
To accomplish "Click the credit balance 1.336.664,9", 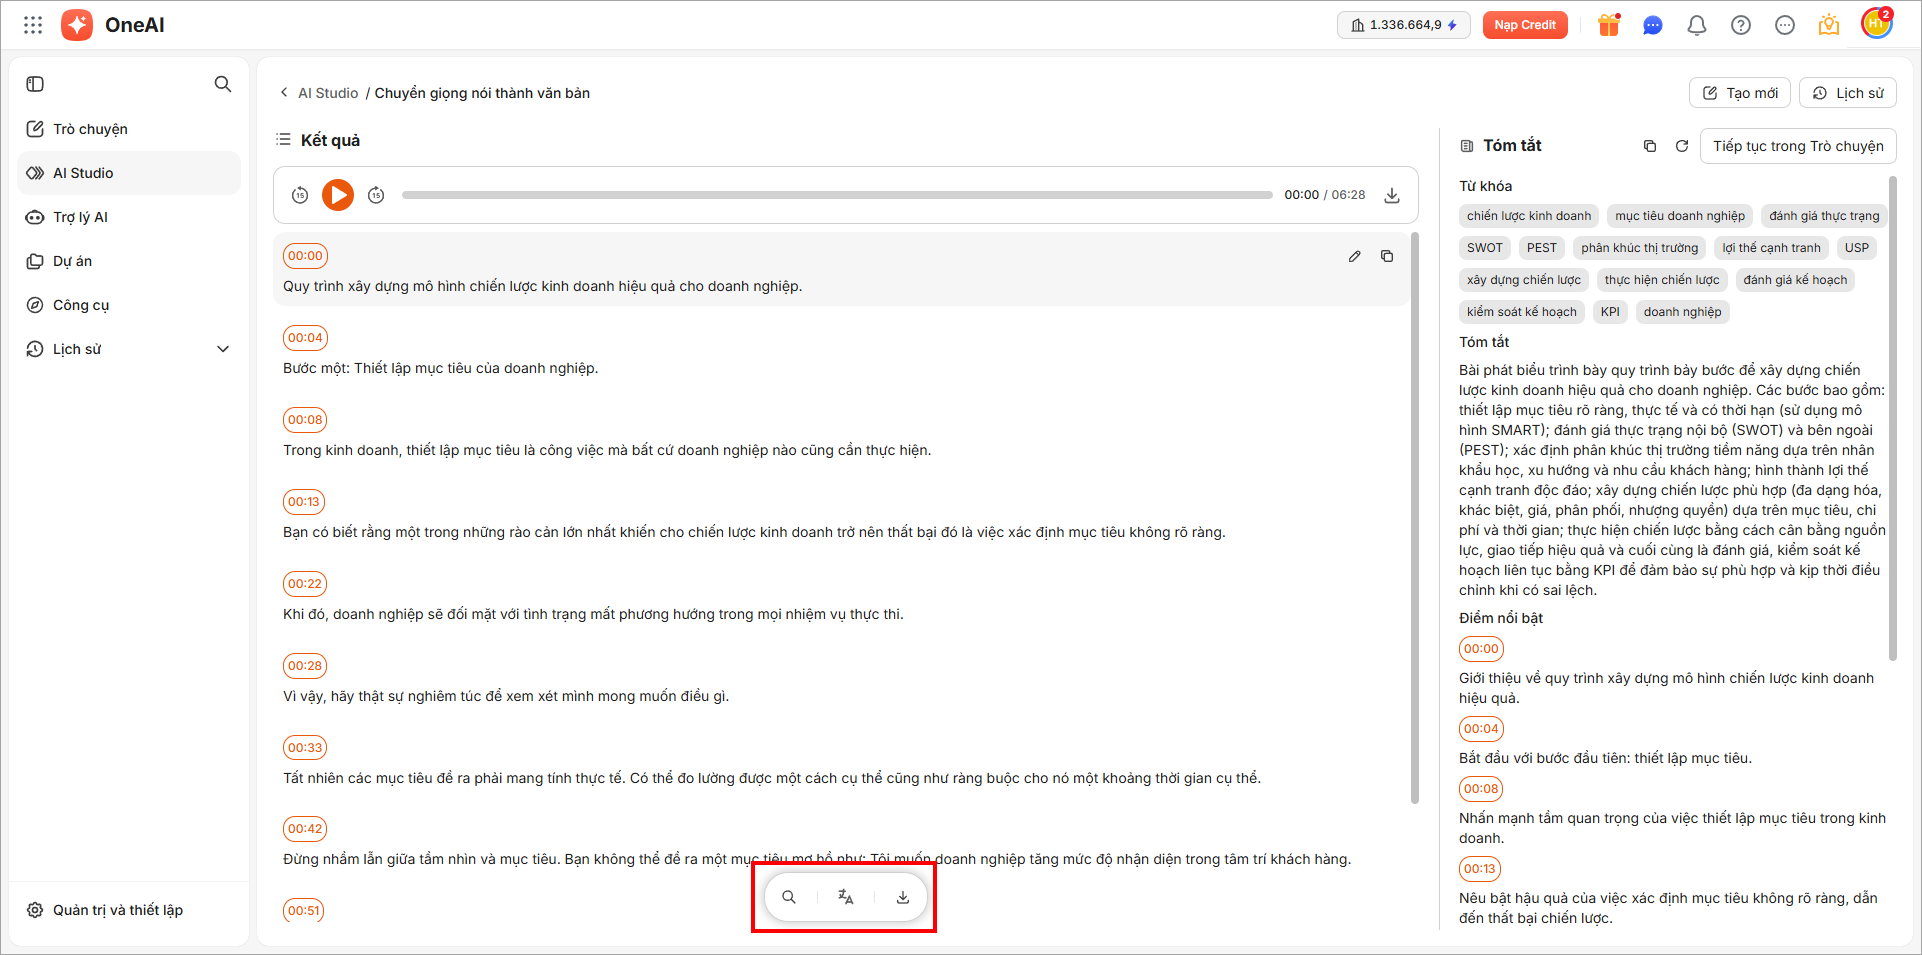I will [x=1404, y=25].
